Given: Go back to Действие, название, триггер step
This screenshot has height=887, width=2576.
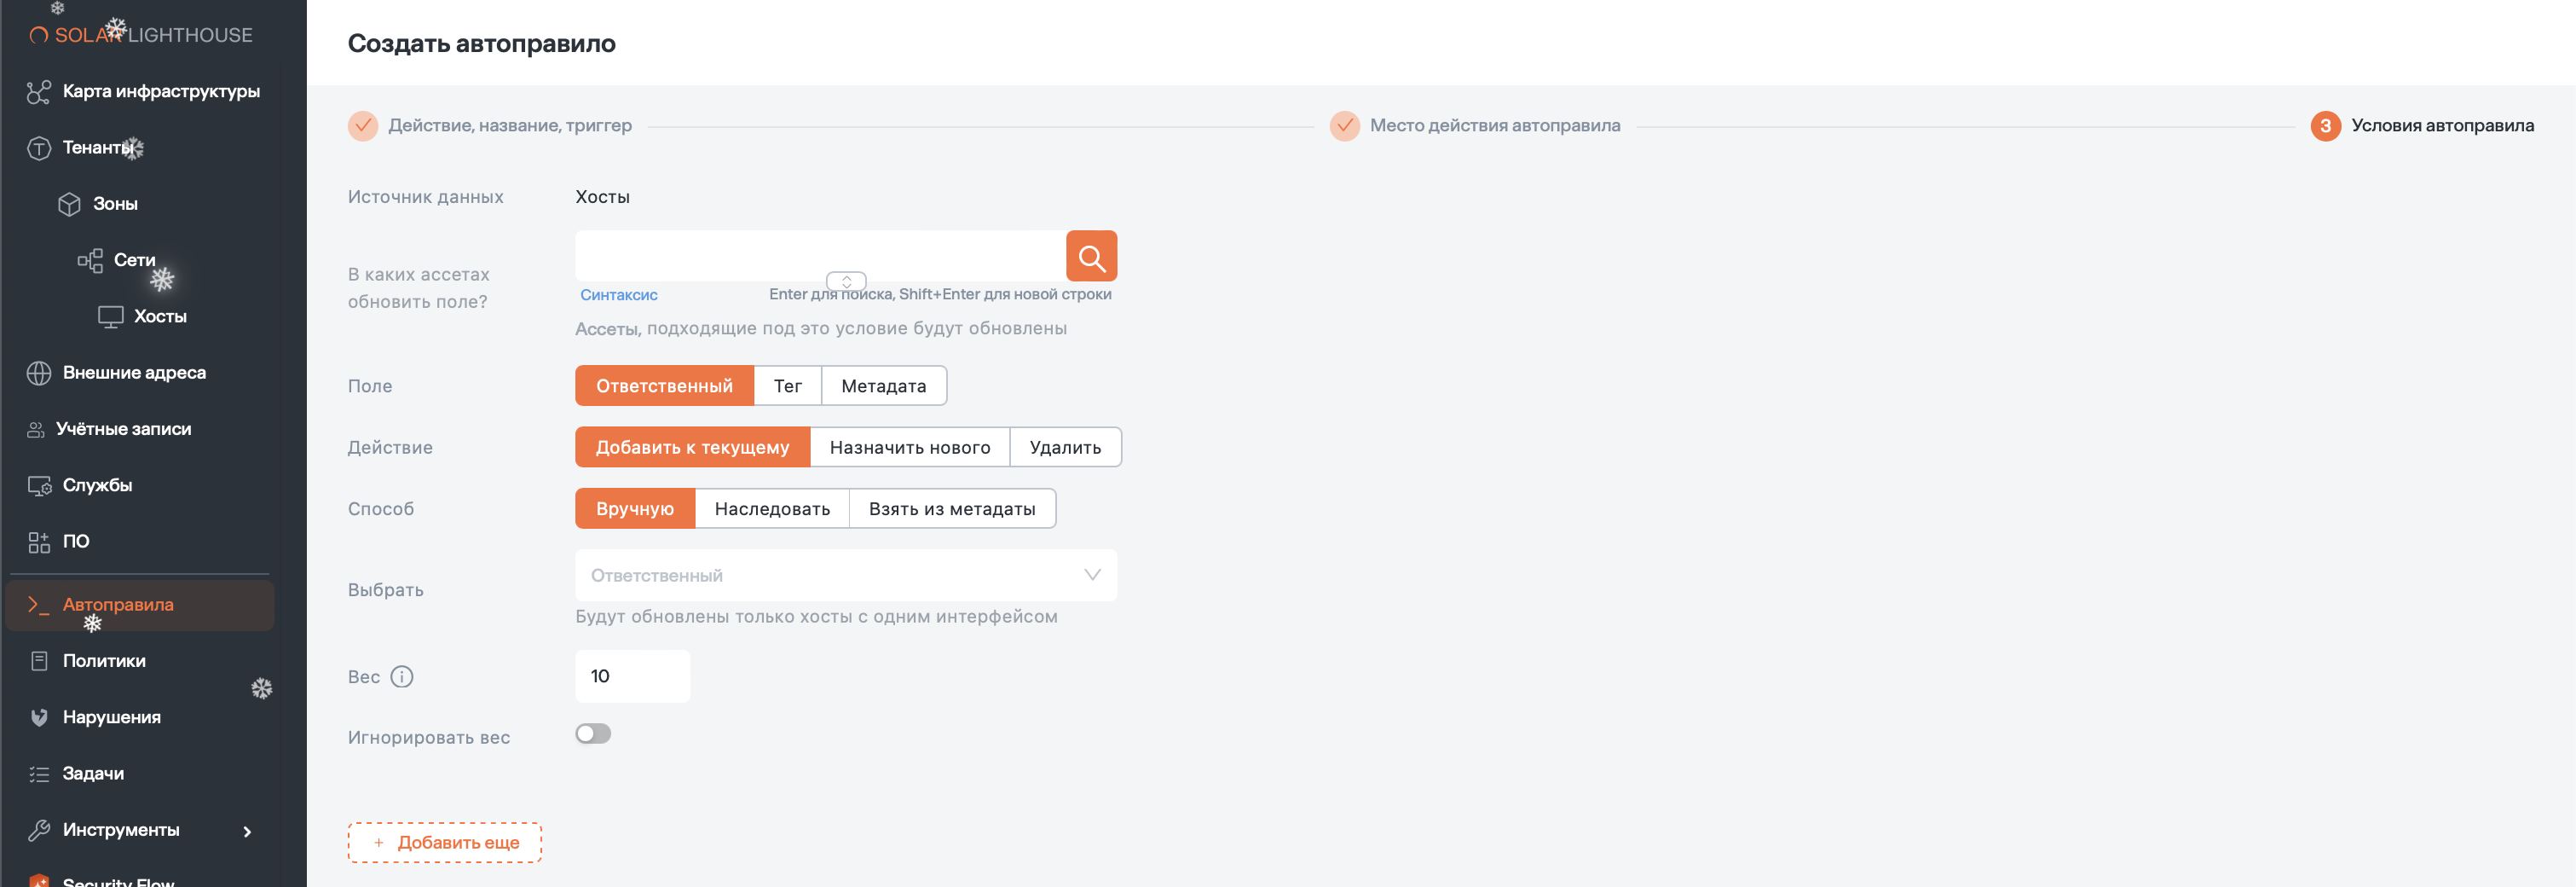Looking at the screenshot, I should (x=510, y=126).
